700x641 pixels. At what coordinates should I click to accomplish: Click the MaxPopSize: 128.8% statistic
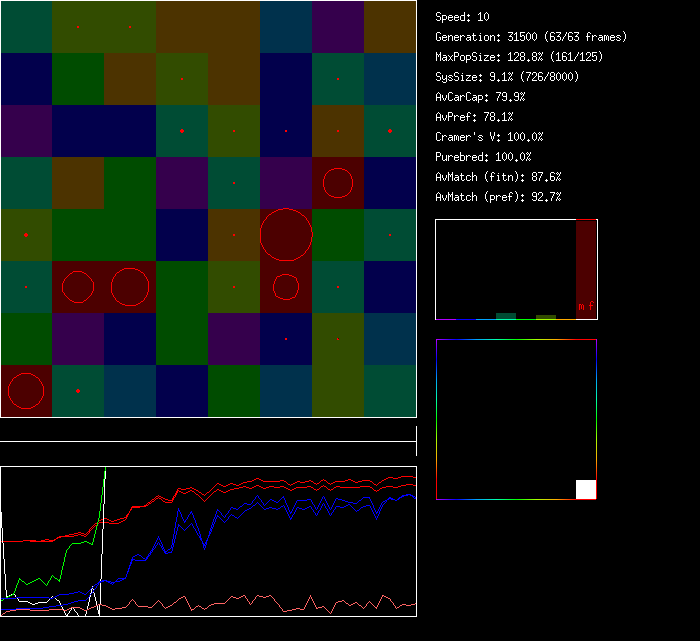point(519,57)
